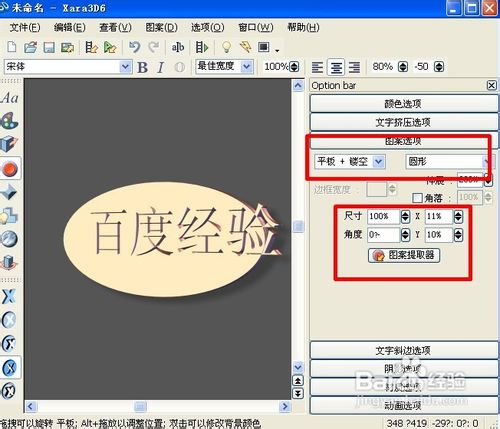Expand the 文字斜边选项 panel
Viewport: 500px width, 429px height.
pyautogui.click(x=404, y=350)
